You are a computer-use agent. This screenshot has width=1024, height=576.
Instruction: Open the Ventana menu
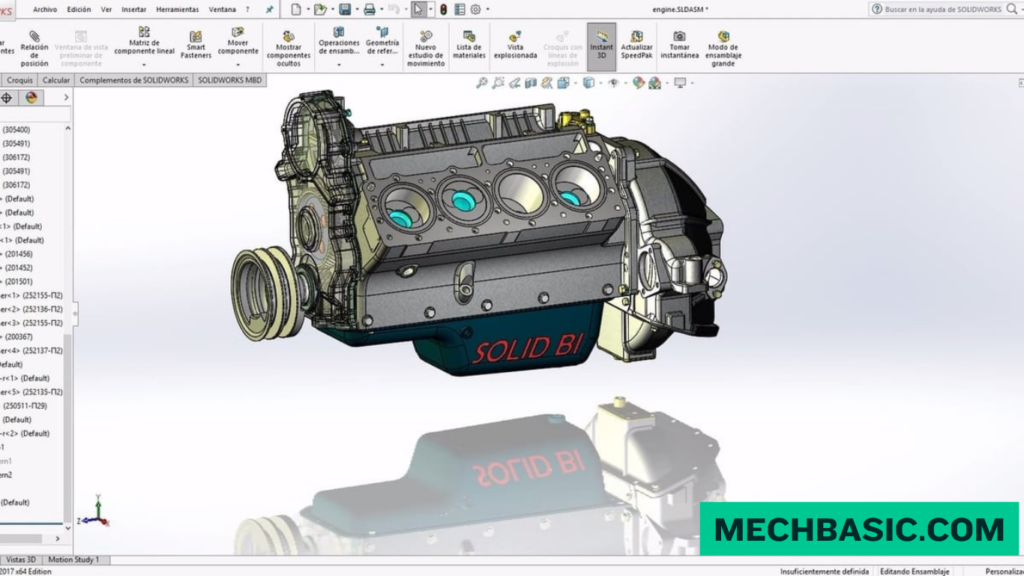222,10
